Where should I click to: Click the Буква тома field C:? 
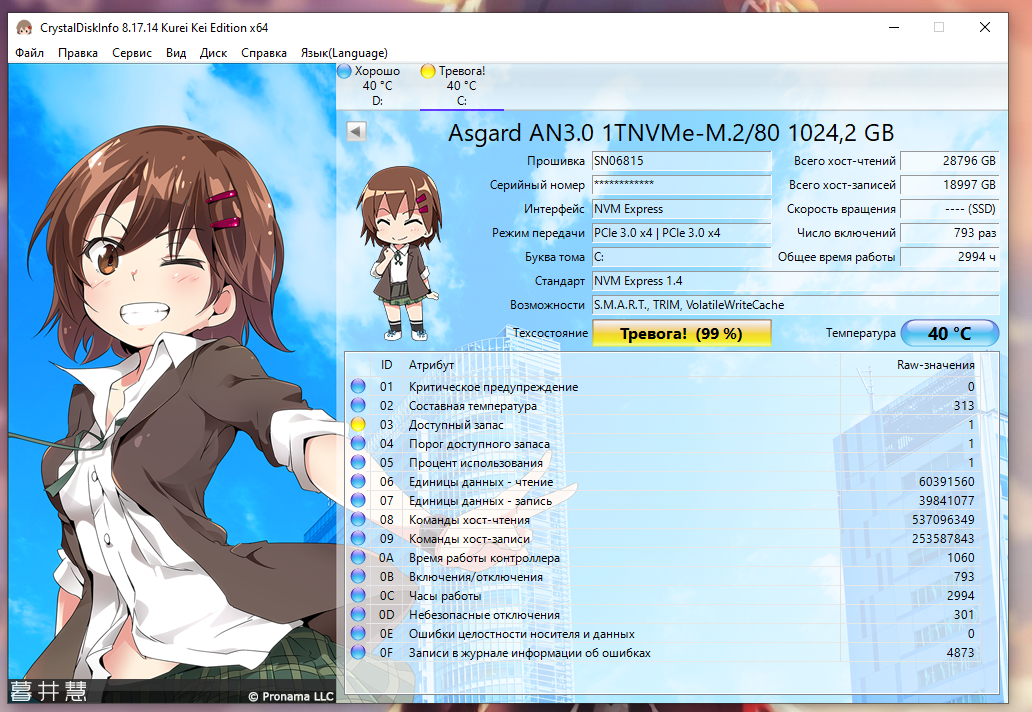point(681,257)
